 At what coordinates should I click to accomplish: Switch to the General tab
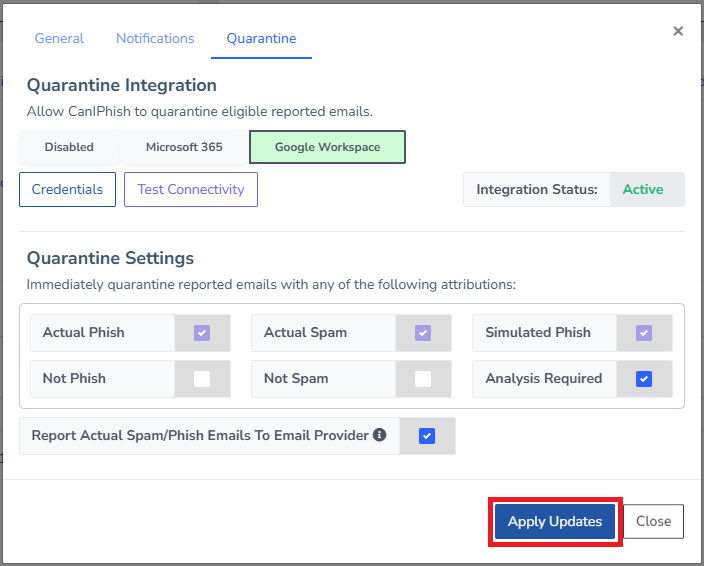tap(59, 39)
